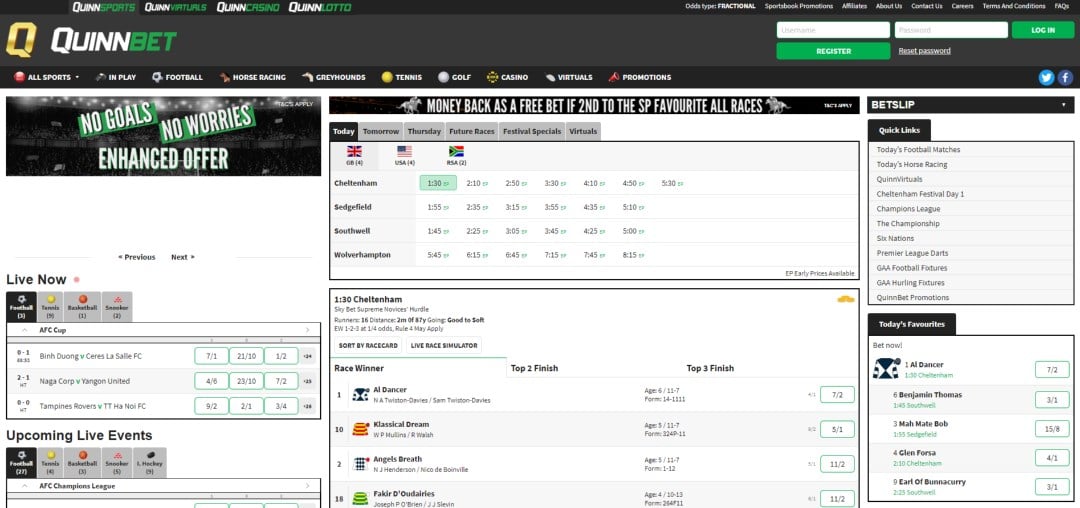Click the Tennis ball icon in navigation
The height and width of the screenshot is (508, 1080).
[x=387, y=77]
